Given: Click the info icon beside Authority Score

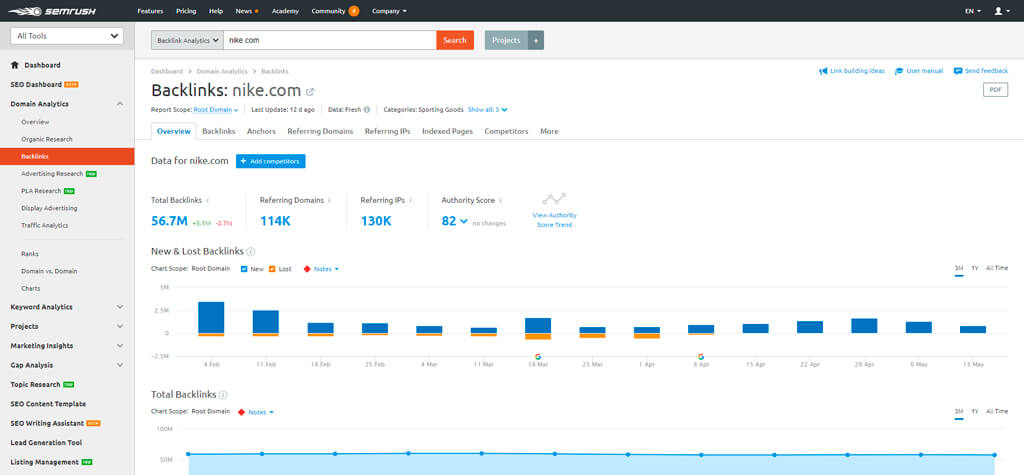Looking at the screenshot, I should click(501, 201).
